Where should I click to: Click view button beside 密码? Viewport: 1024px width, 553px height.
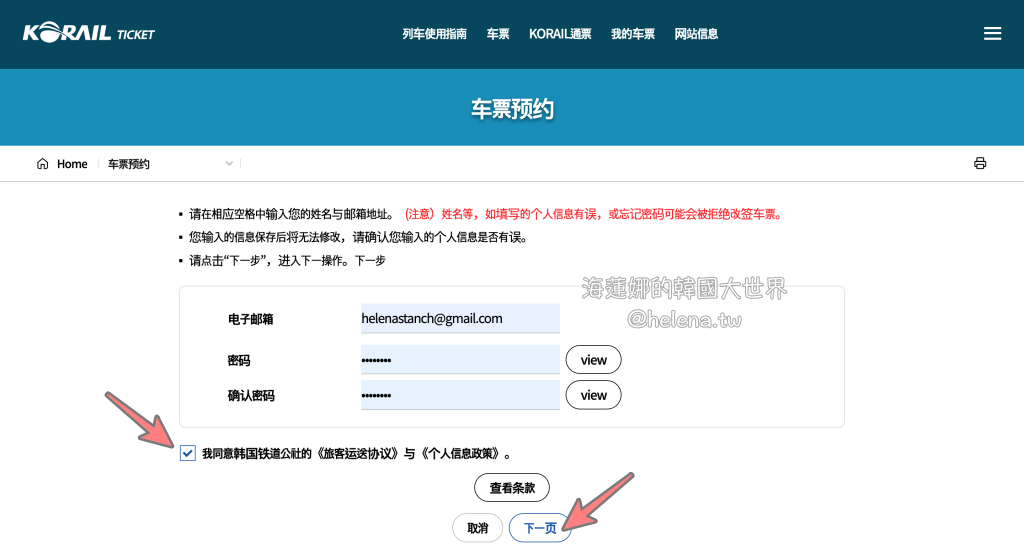pos(593,360)
